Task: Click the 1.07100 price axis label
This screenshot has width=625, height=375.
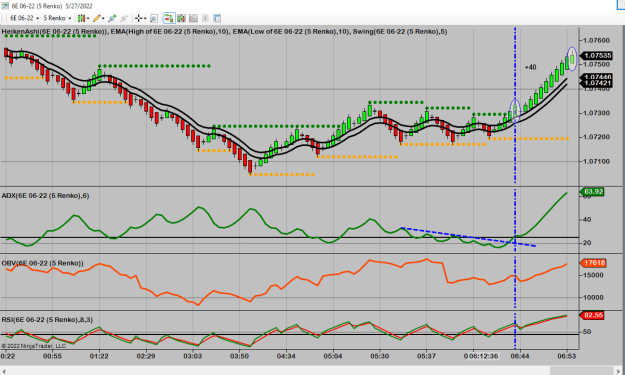Action: click(596, 161)
